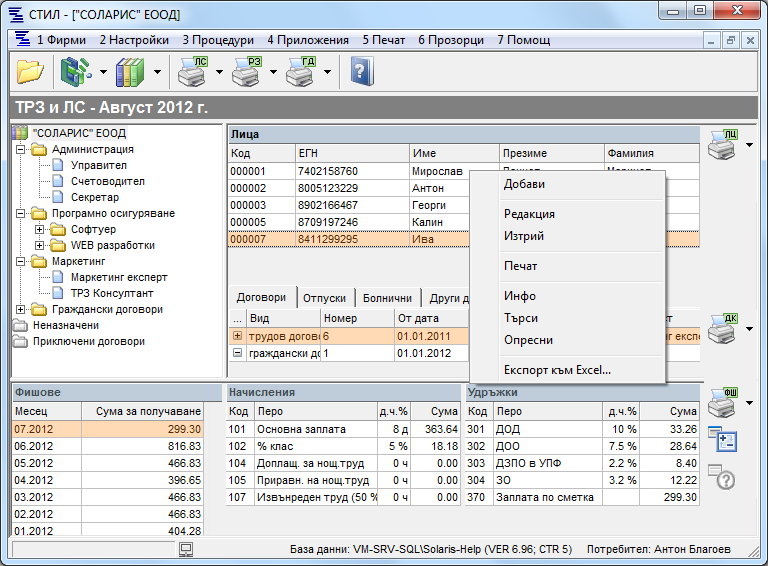Expand the трудов договор row
The image size is (768, 566).
tap(238, 336)
